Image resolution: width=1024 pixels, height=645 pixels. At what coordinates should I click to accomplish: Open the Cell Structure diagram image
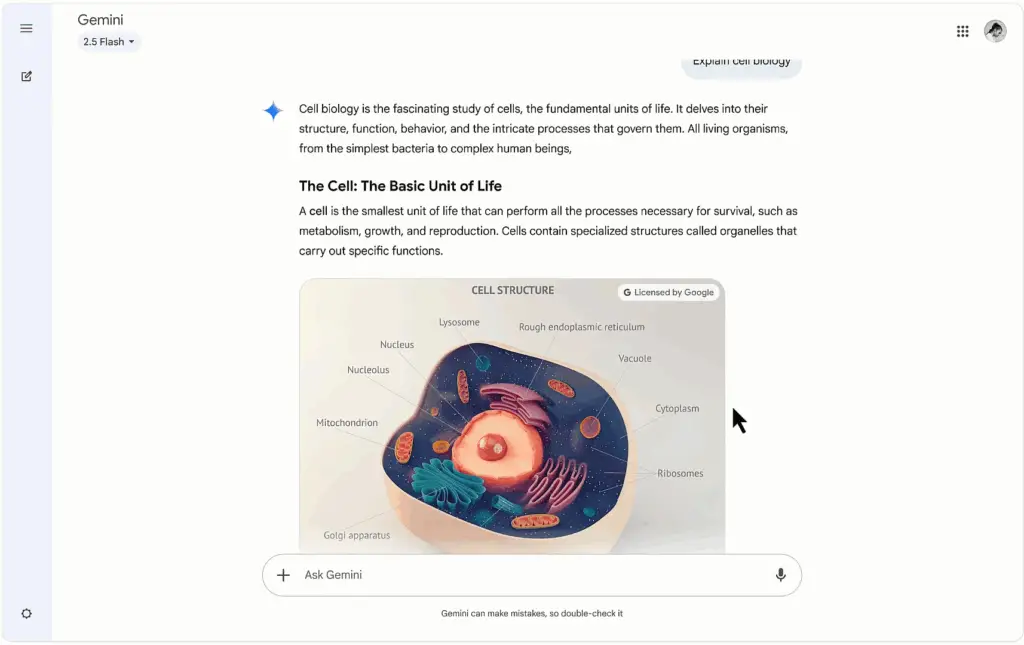tap(512, 417)
